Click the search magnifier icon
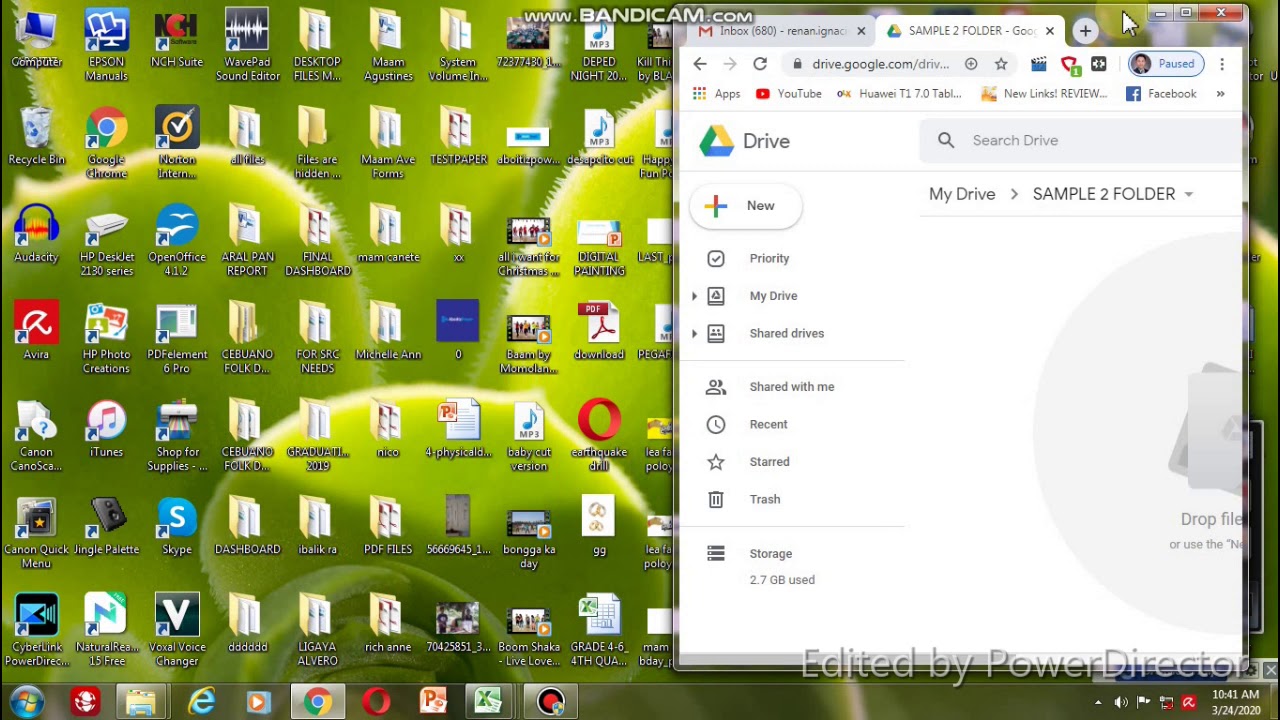Viewport: 1280px width, 720px height. [x=946, y=141]
